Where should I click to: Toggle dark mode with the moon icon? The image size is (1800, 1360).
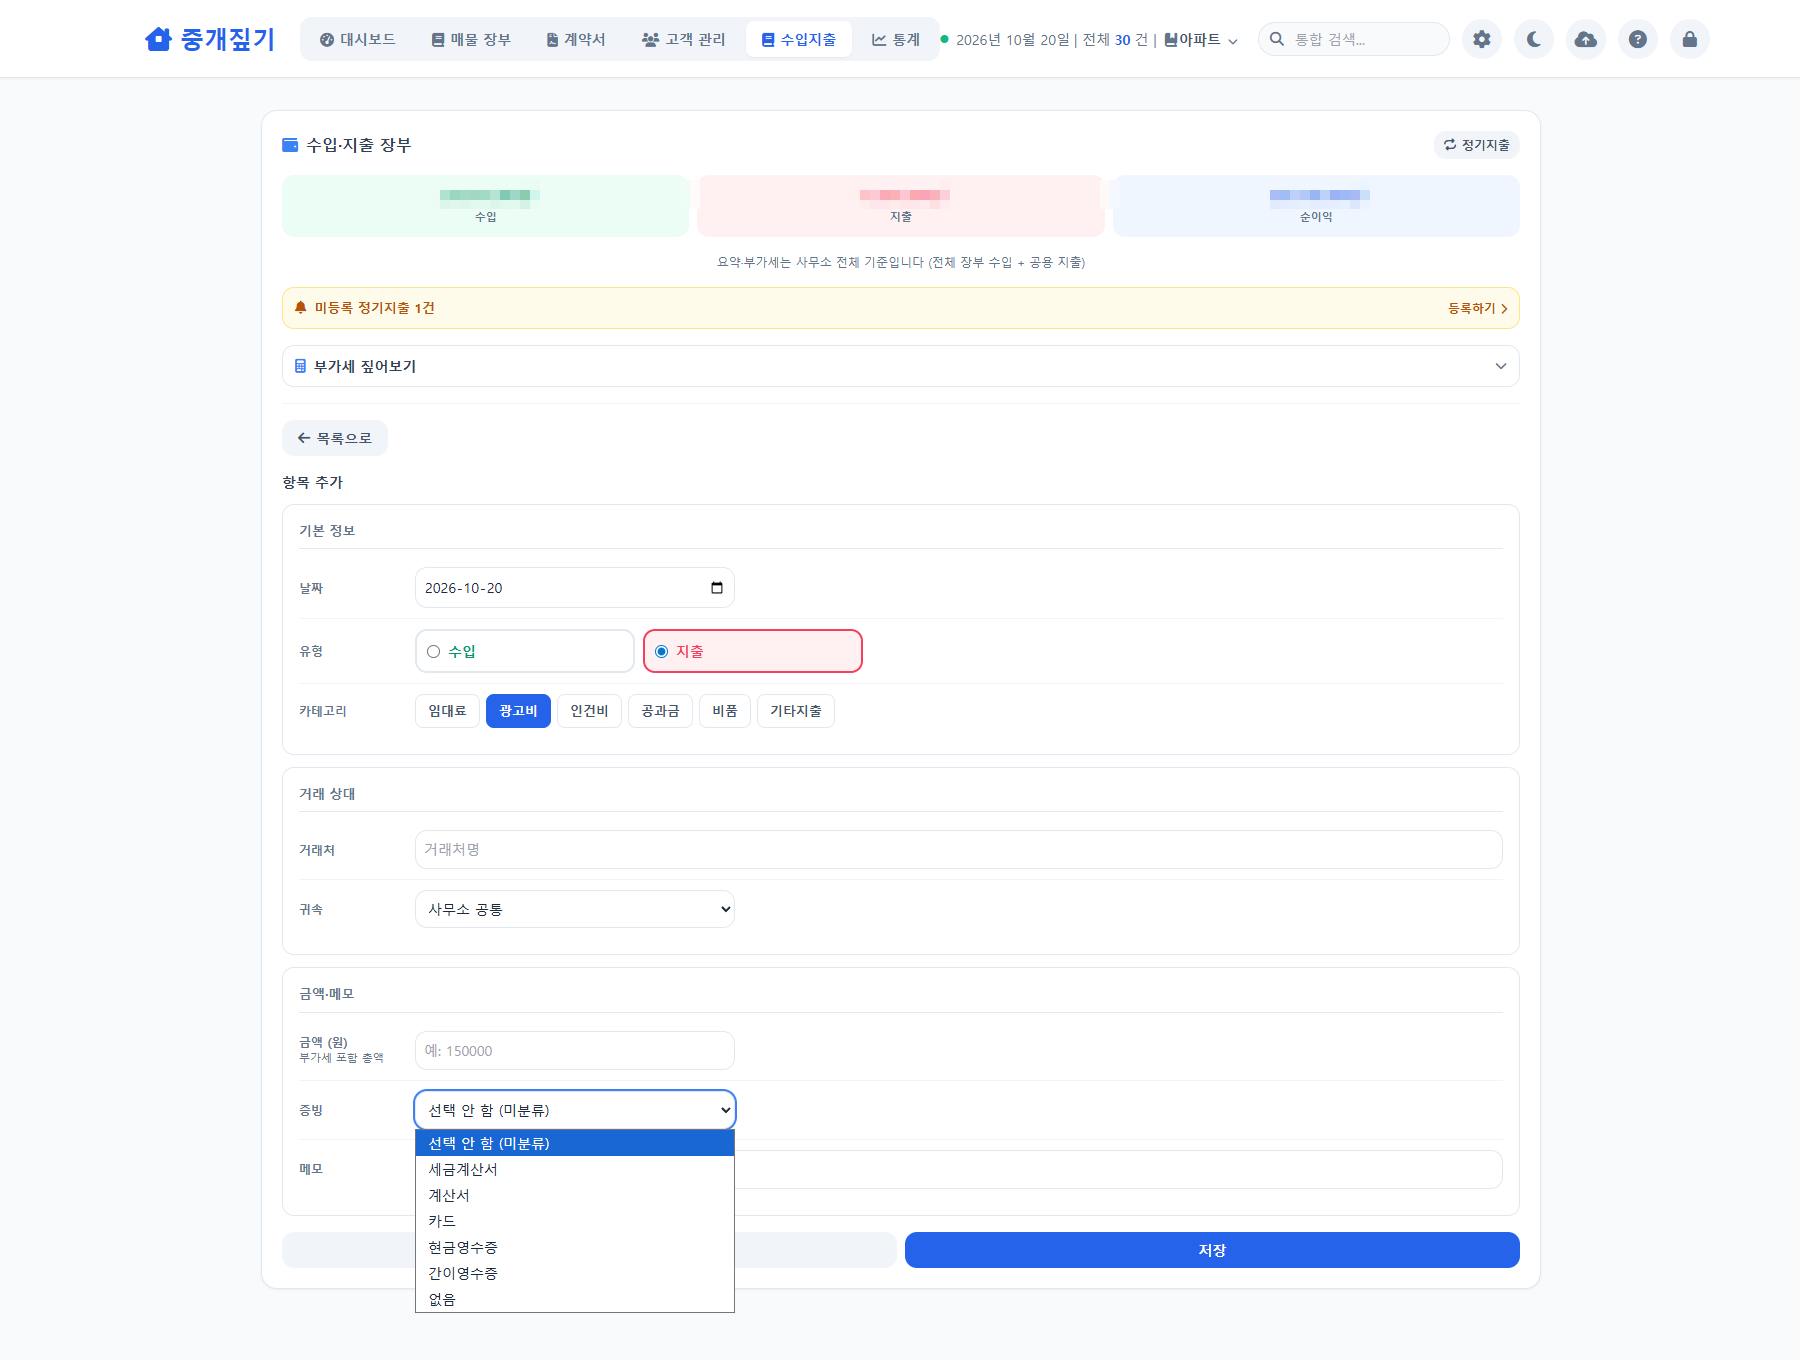coord(1534,39)
